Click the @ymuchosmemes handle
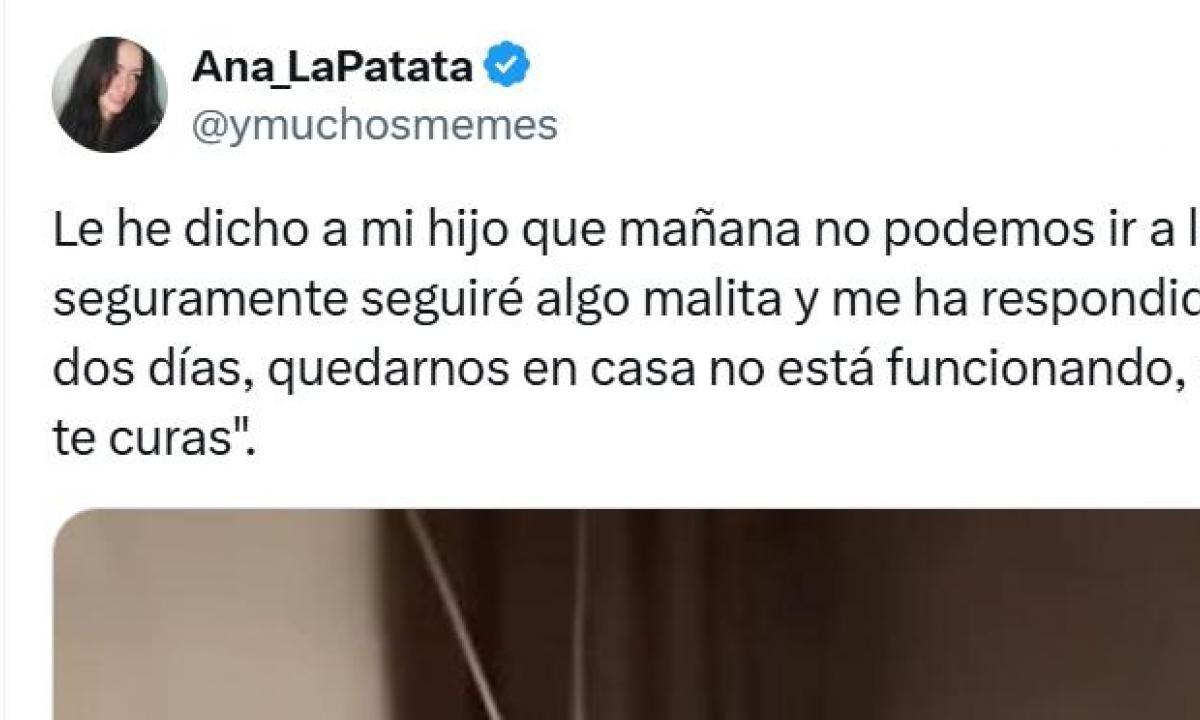The height and width of the screenshot is (720, 1200). coord(374,127)
